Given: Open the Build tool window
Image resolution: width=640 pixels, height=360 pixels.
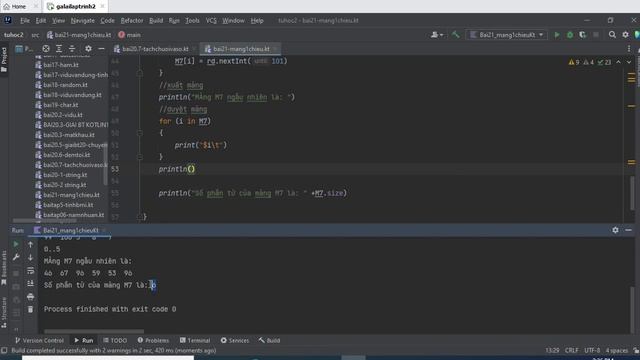Looking at the screenshot, I should 269,340.
